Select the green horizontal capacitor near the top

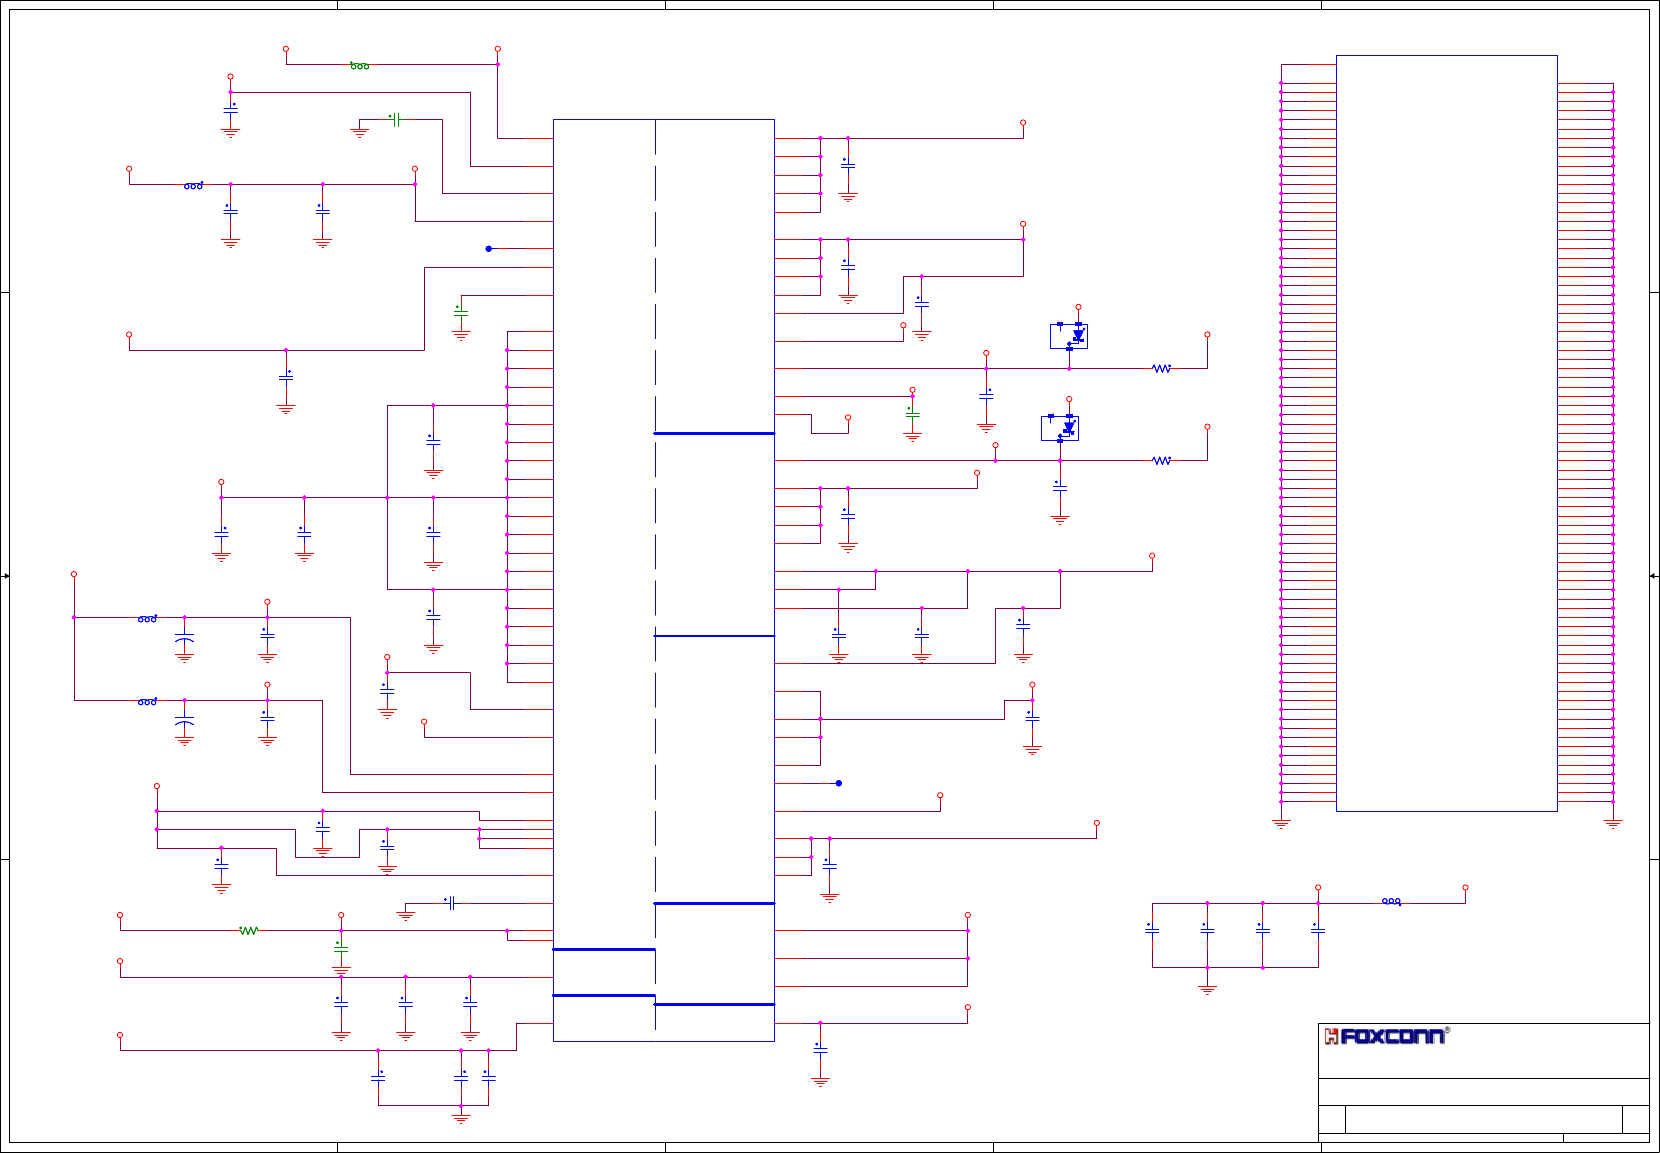click(395, 120)
